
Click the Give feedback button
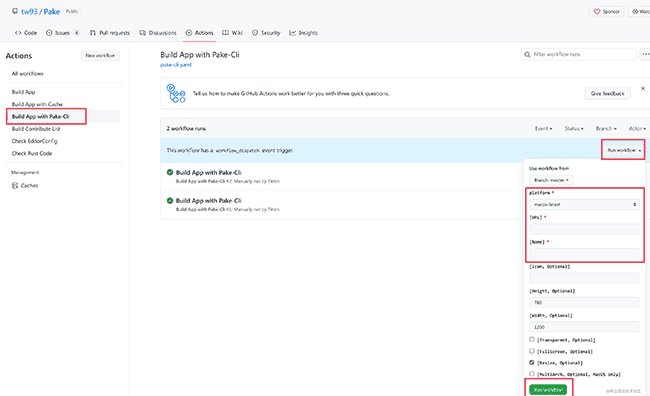click(x=607, y=93)
